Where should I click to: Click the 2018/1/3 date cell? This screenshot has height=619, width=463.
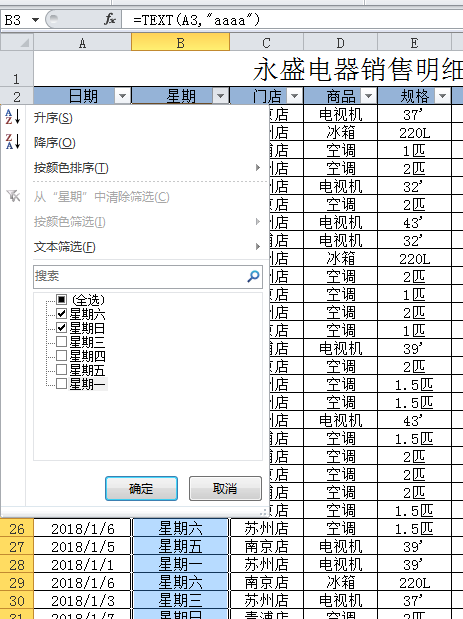click(x=82, y=600)
